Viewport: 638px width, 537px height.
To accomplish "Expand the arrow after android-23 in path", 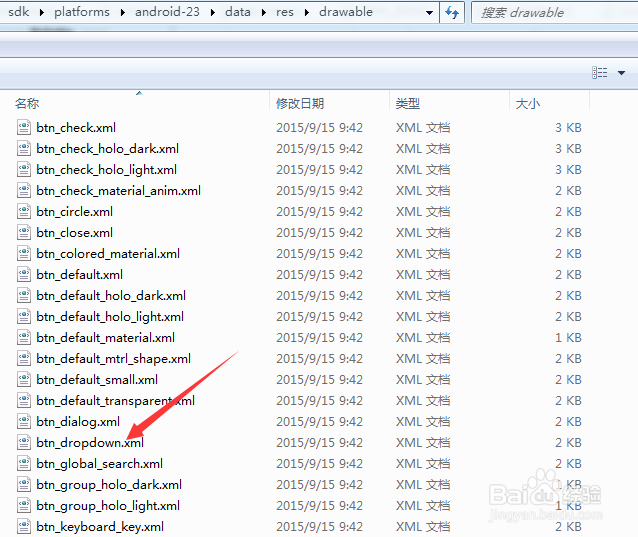I will (213, 13).
